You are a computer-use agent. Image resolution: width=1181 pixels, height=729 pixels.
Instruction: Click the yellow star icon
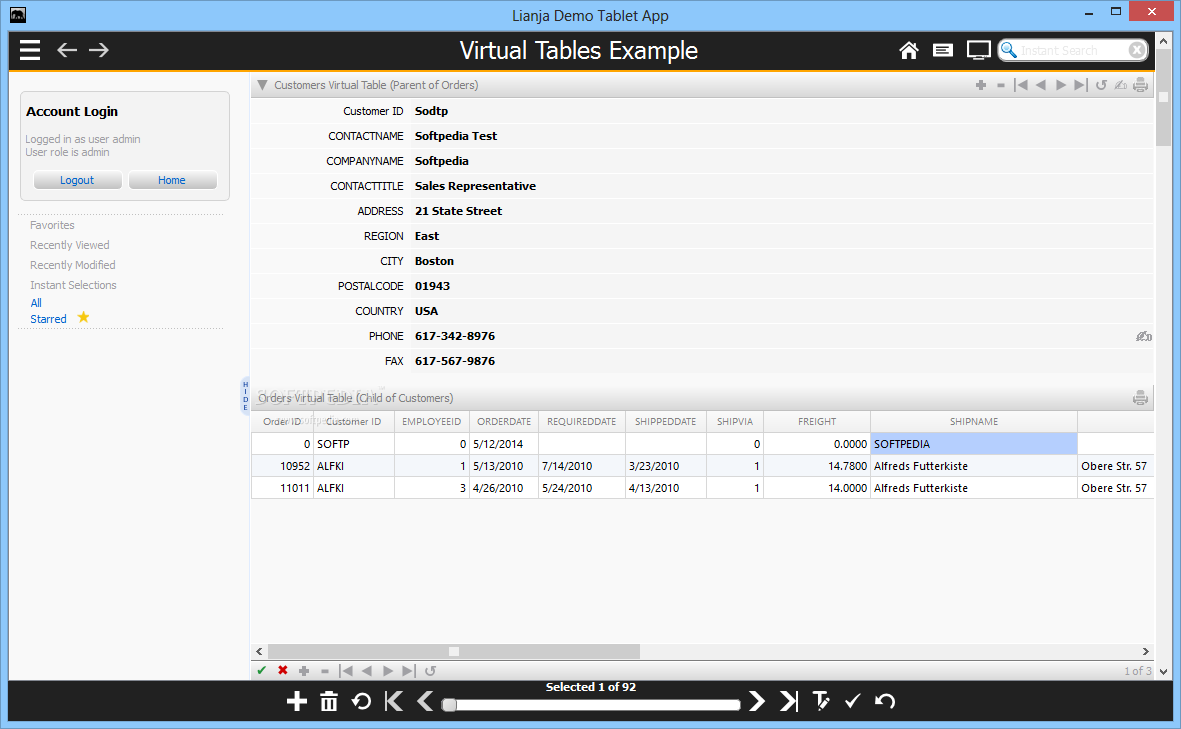pos(83,317)
